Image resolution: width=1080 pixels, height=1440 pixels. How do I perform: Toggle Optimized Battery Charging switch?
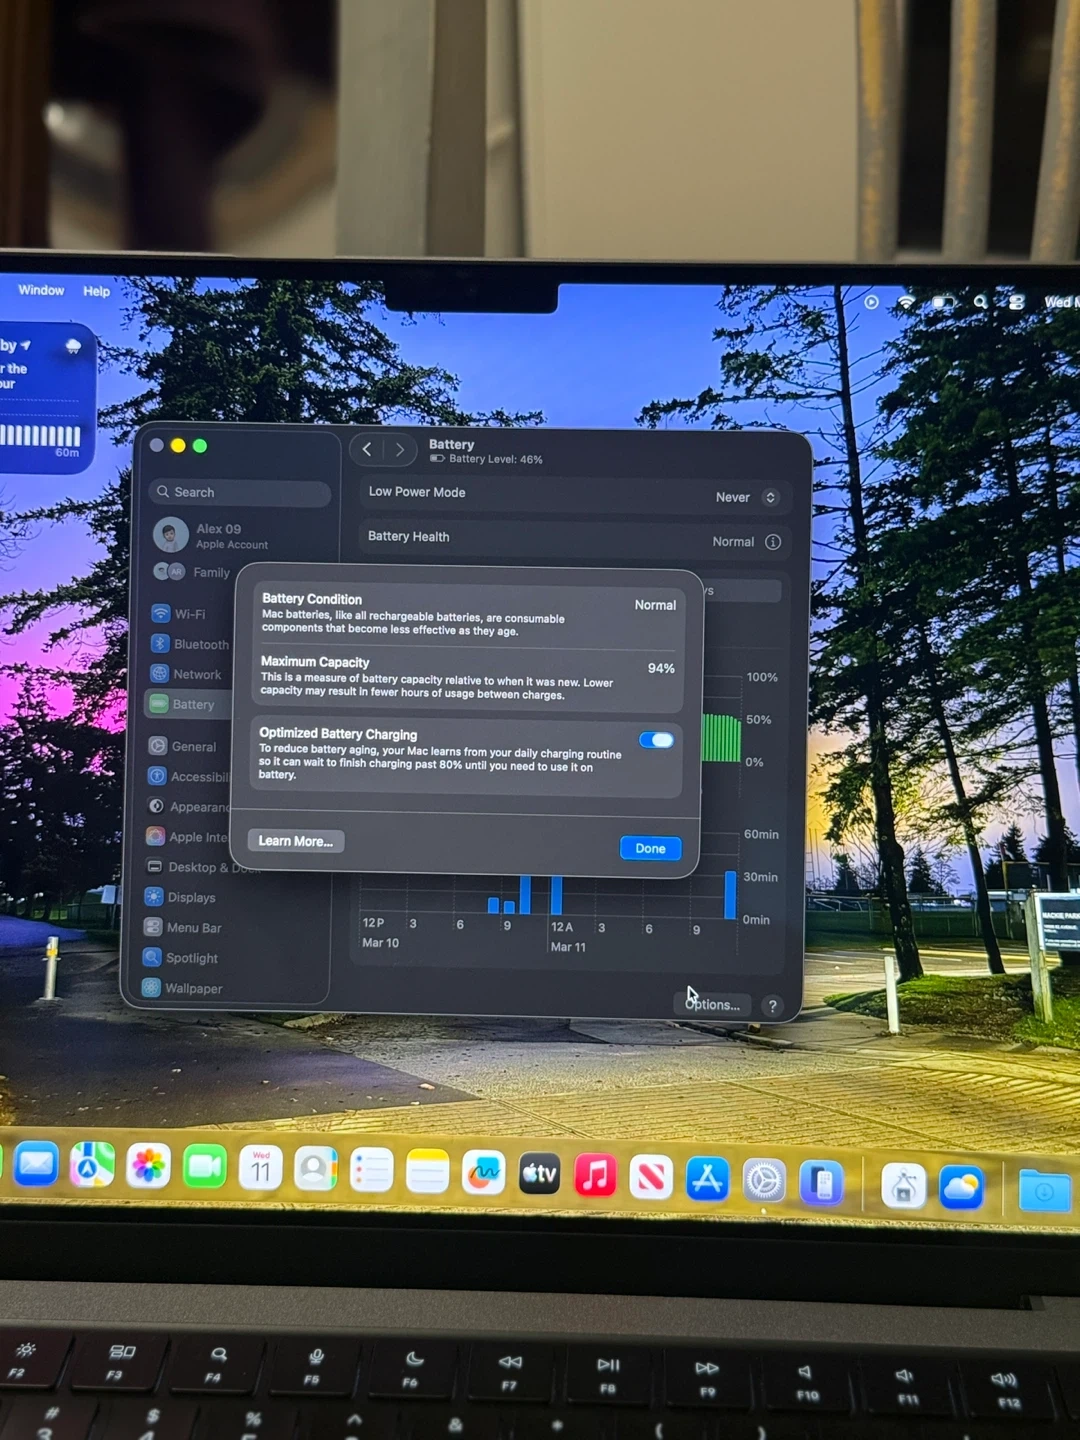[656, 740]
